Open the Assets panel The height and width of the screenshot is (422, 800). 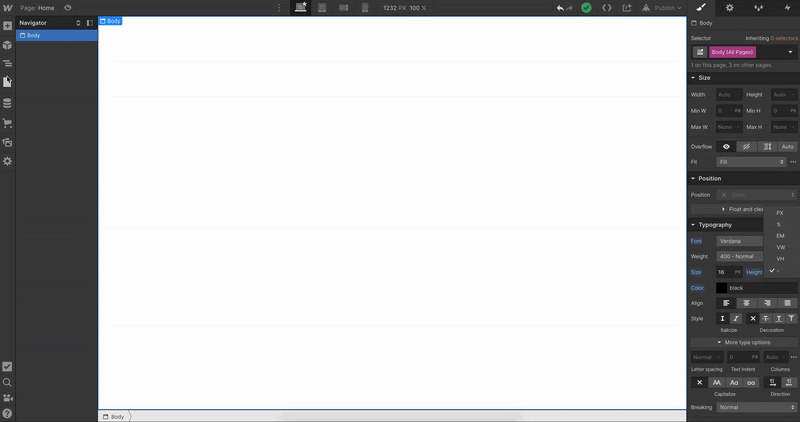8,142
